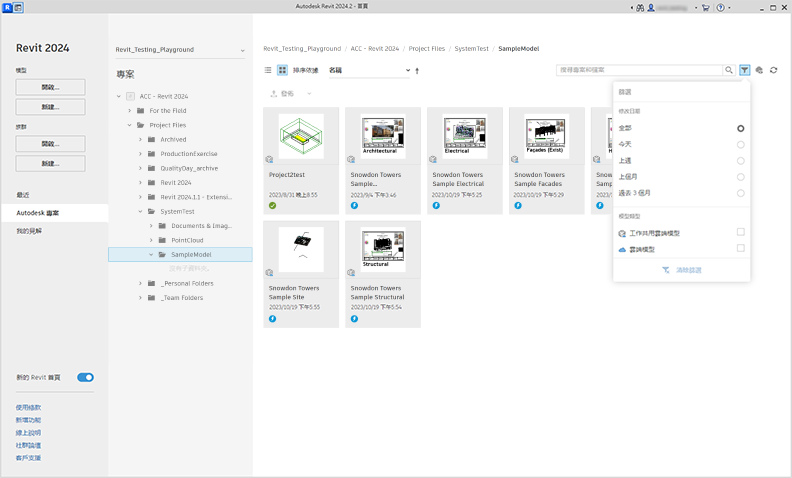
Task: Check the cloud model filter checkbox
Action: [740, 248]
